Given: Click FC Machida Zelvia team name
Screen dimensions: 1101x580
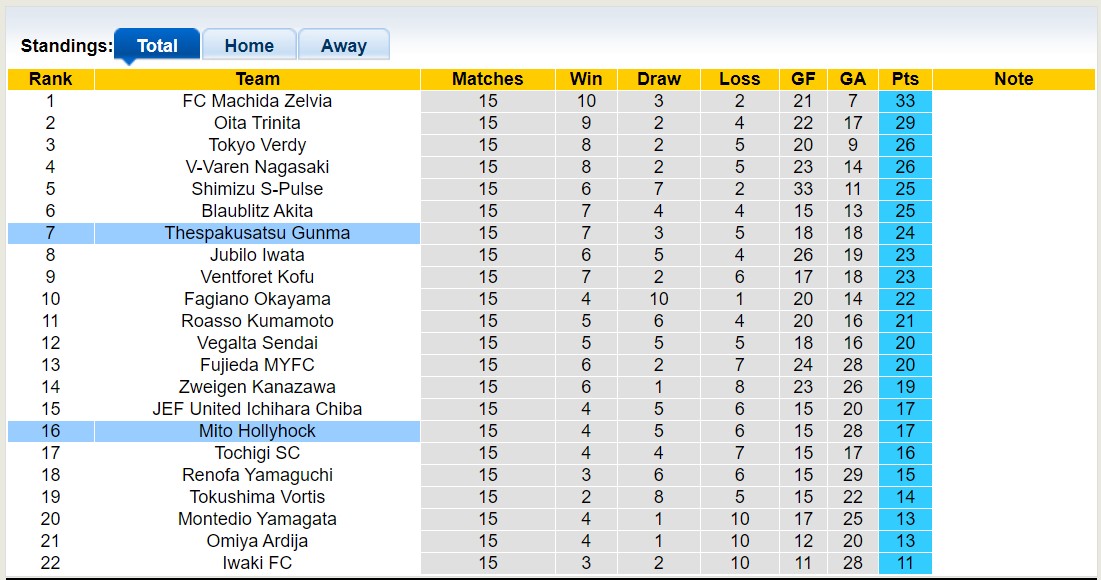Looking at the screenshot, I should (x=257, y=101).
